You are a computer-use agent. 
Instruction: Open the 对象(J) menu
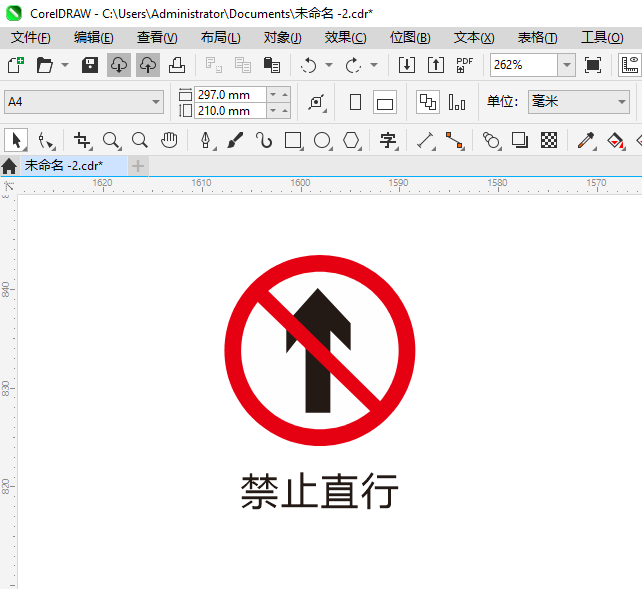click(x=283, y=38)
